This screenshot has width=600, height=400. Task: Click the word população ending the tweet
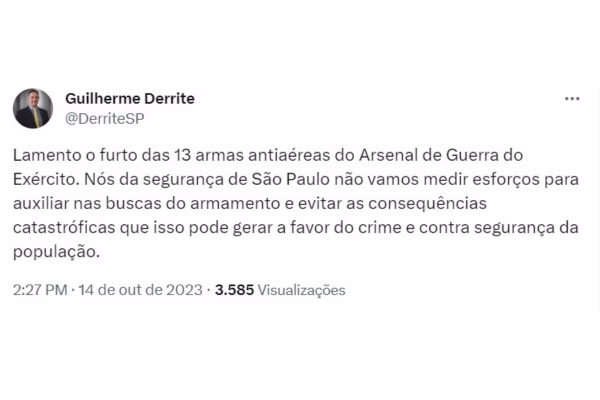pyautogui.click(x=54, y=252)
